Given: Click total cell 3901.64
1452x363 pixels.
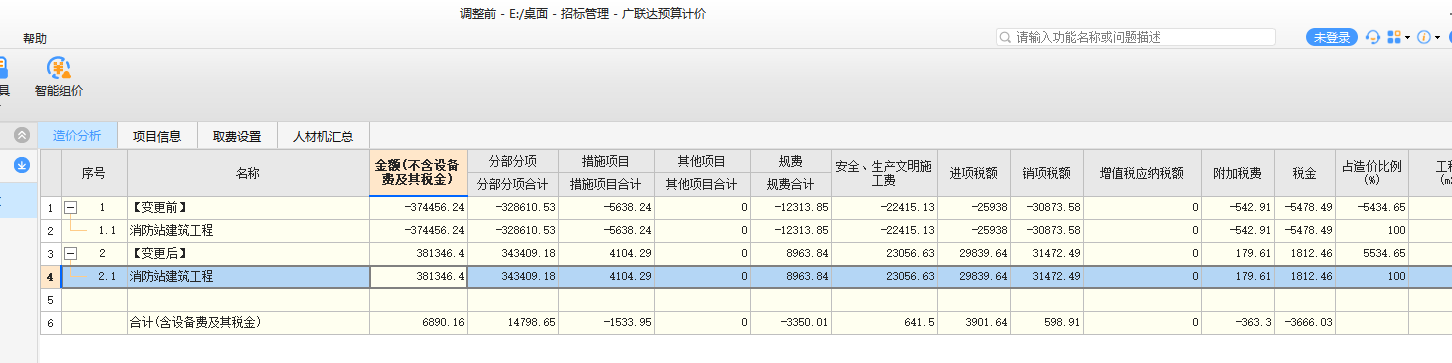Looking at the screenshot, I should click(974, 323).
